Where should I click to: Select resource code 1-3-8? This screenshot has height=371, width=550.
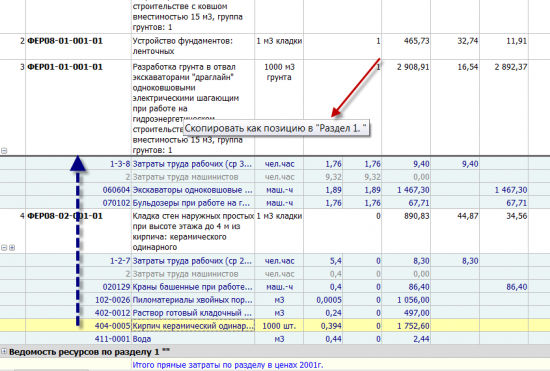pyautogui.click(x=120, y=164)
